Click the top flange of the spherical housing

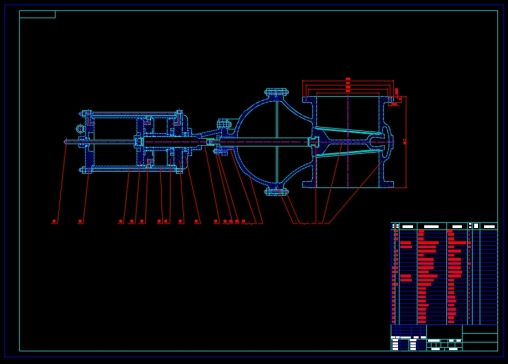click(276, 93)
